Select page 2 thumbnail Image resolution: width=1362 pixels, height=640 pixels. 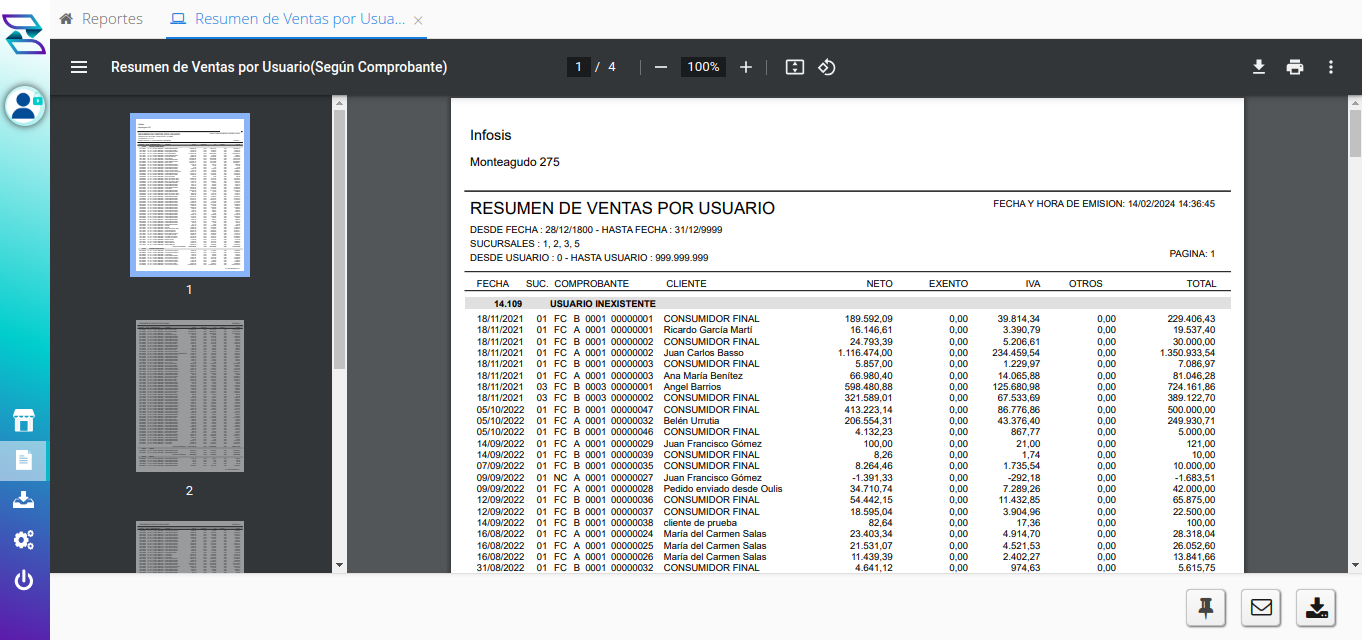pos(190,396)
